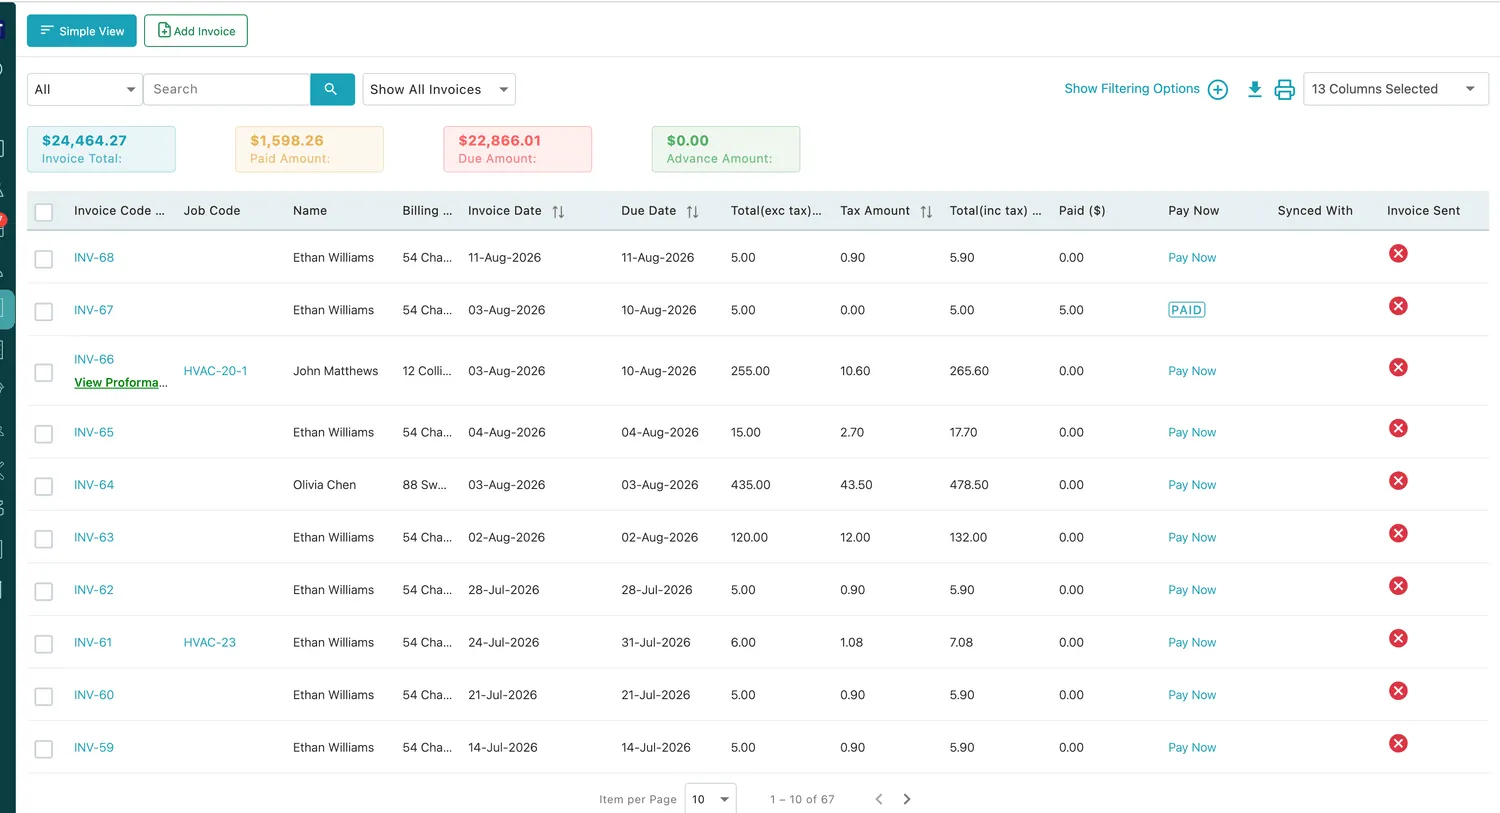1500x813 pixels.
Task: Click plus icon beside Show Filtering Options
Action: [x=1218, y=90]
